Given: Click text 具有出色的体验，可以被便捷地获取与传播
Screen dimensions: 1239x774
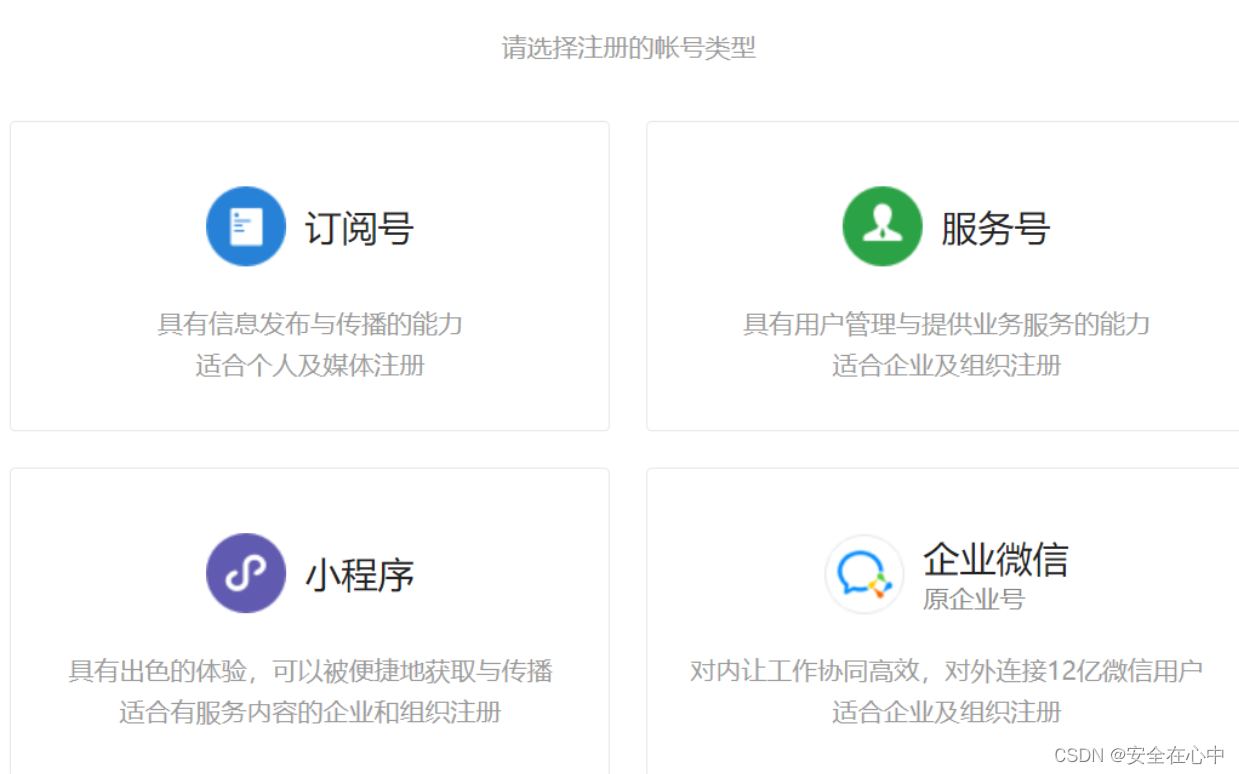Looking at the screenshot, I should point(310,671).
